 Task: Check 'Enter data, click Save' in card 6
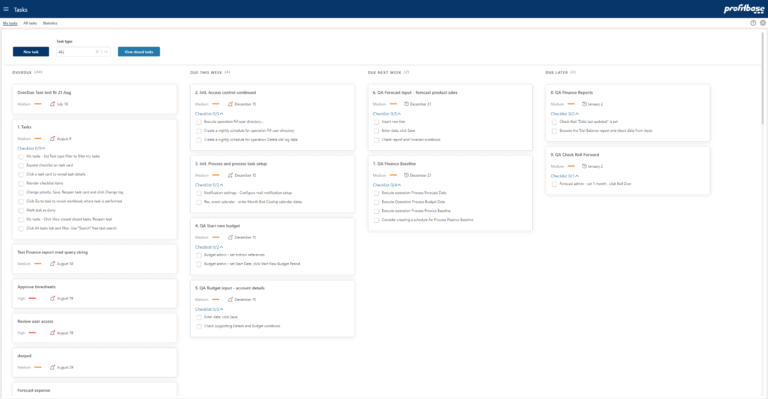tap(377, 131)
